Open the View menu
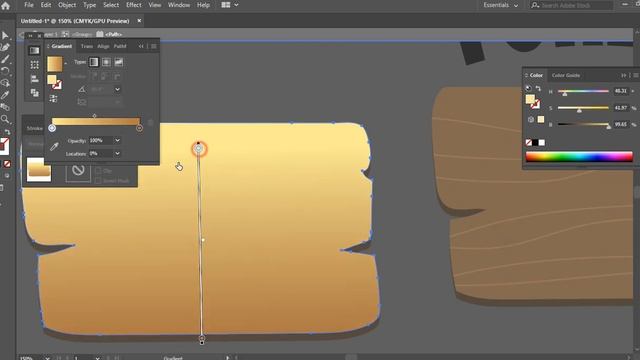The height and width of the screenshot is (360, 640). click(x=154, y=5)
